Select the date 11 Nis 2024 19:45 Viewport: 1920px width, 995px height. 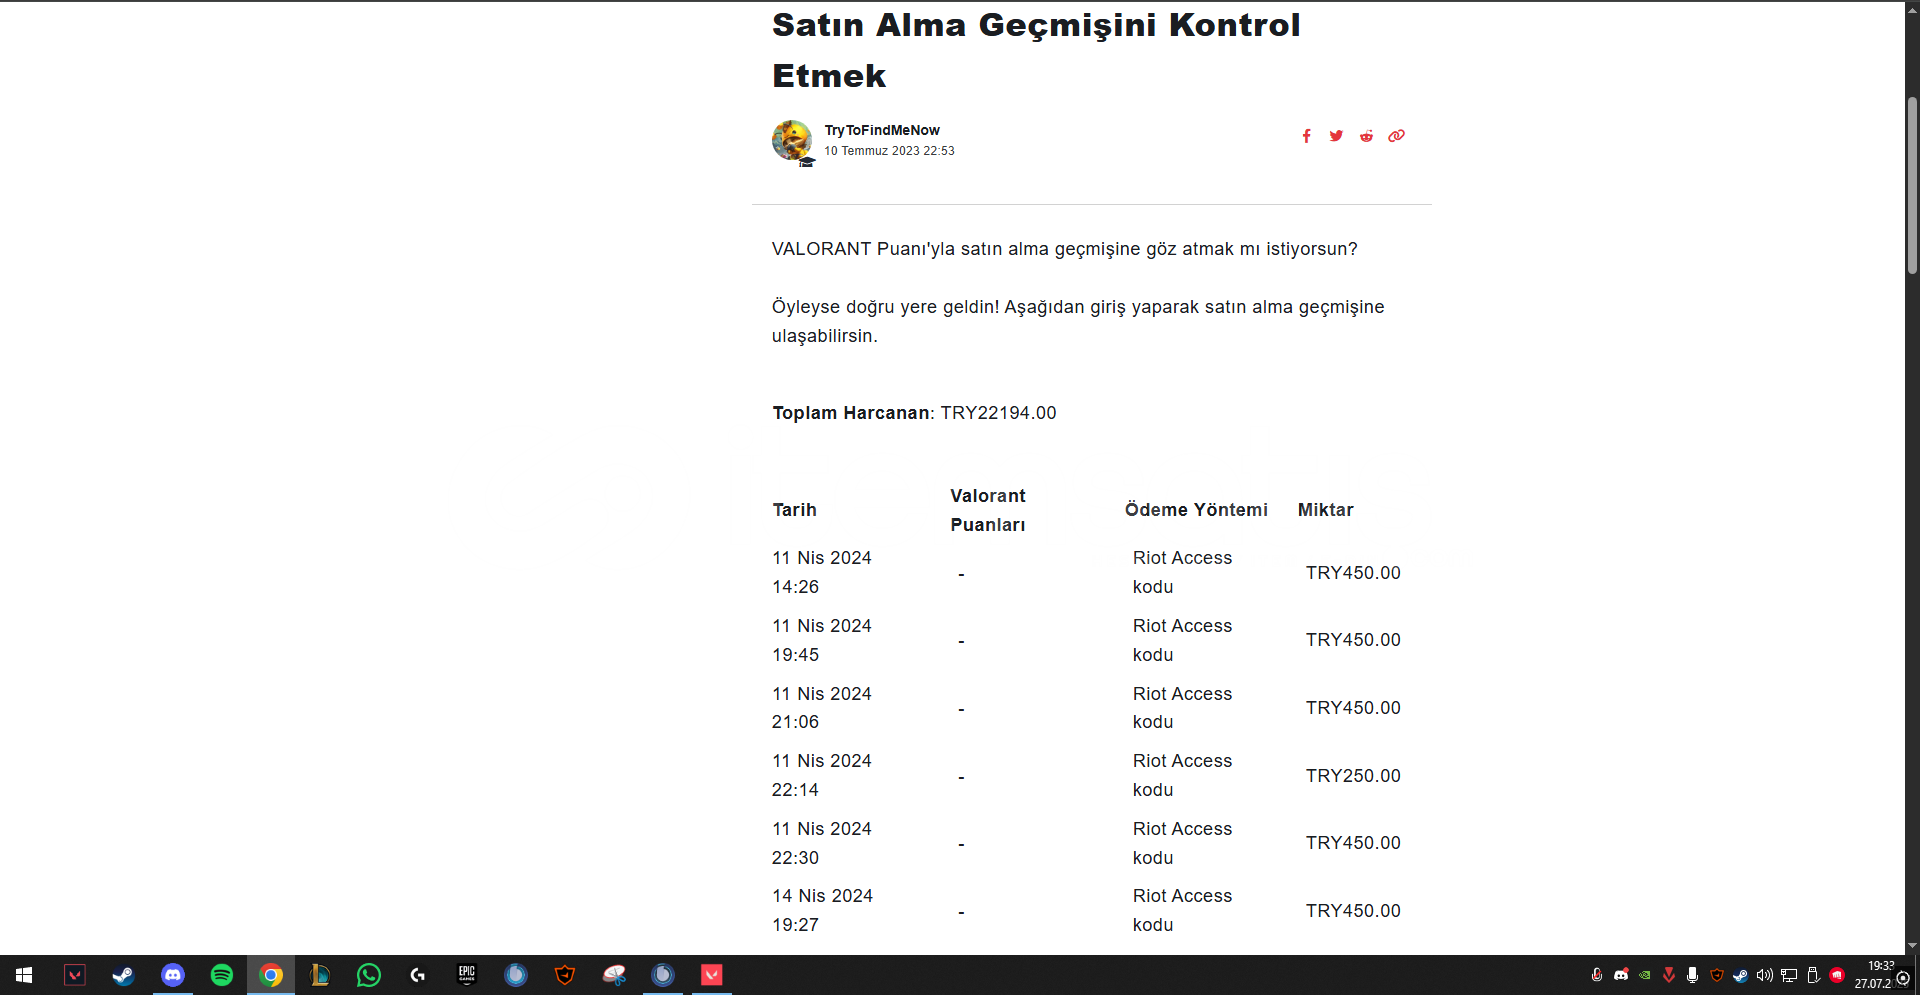tap(822, 640)
